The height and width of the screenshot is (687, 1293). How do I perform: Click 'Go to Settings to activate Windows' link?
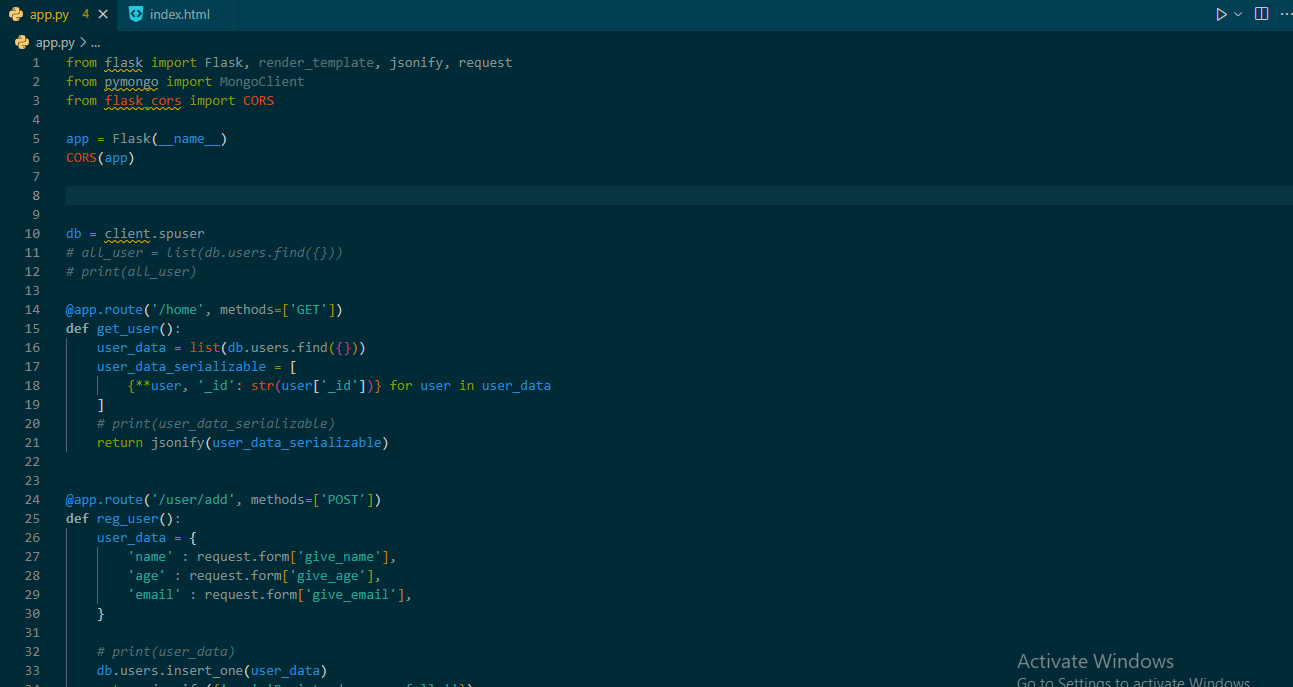pyautogui.click(x=1132, y=681)
